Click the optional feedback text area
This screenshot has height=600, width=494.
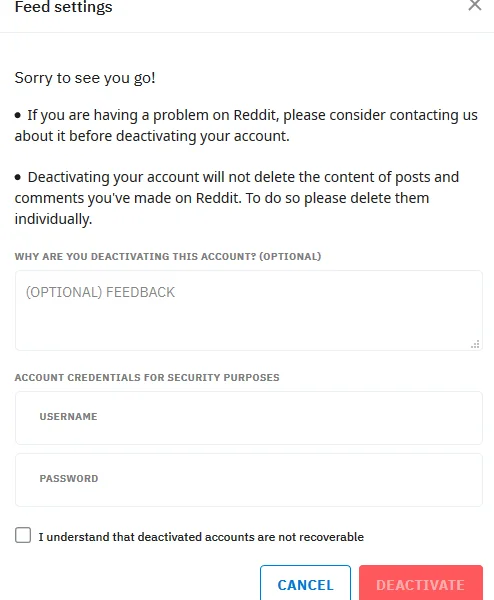point(249,310)
